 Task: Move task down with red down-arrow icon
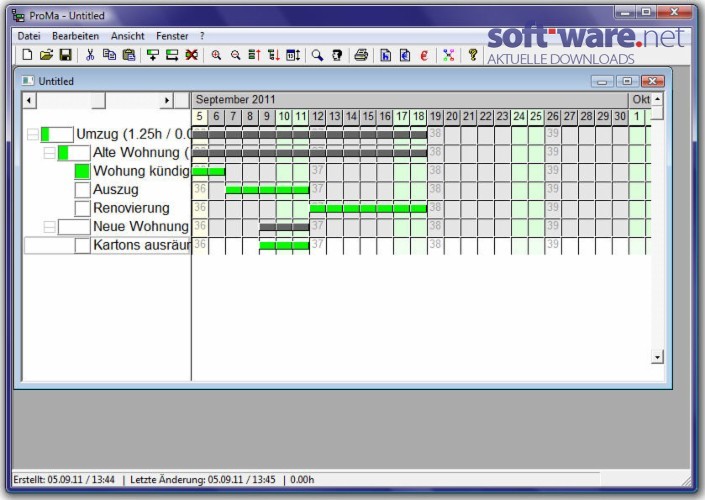274,55
